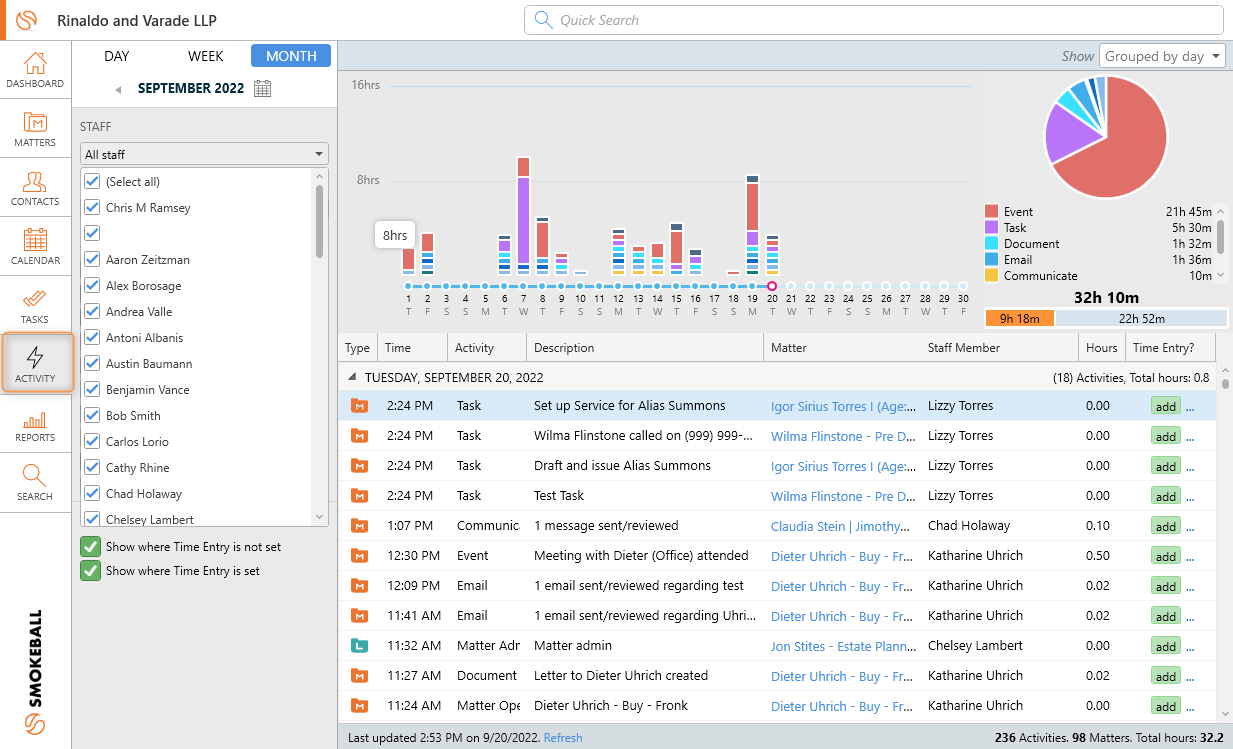Open the Dashboard page from the sidebar

pos(35,69)
